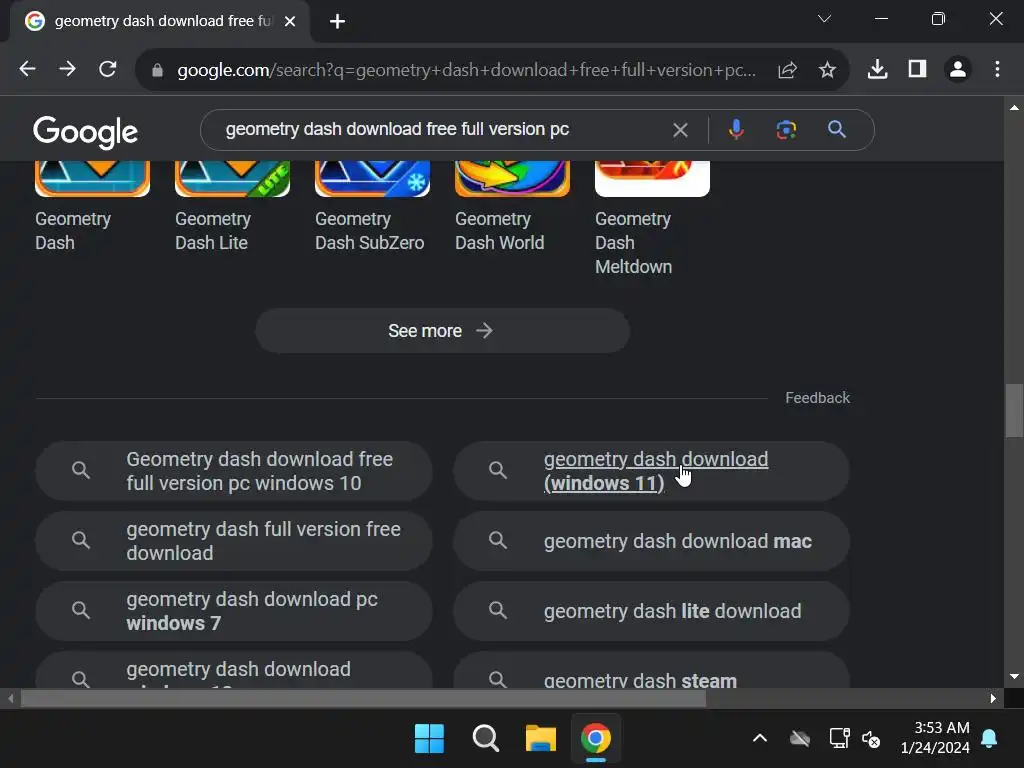Image resolution: width=1024 pixels, height=768 pixels.
Task: Search geometry dash download (windows 11)
Action: coord(651,471)
